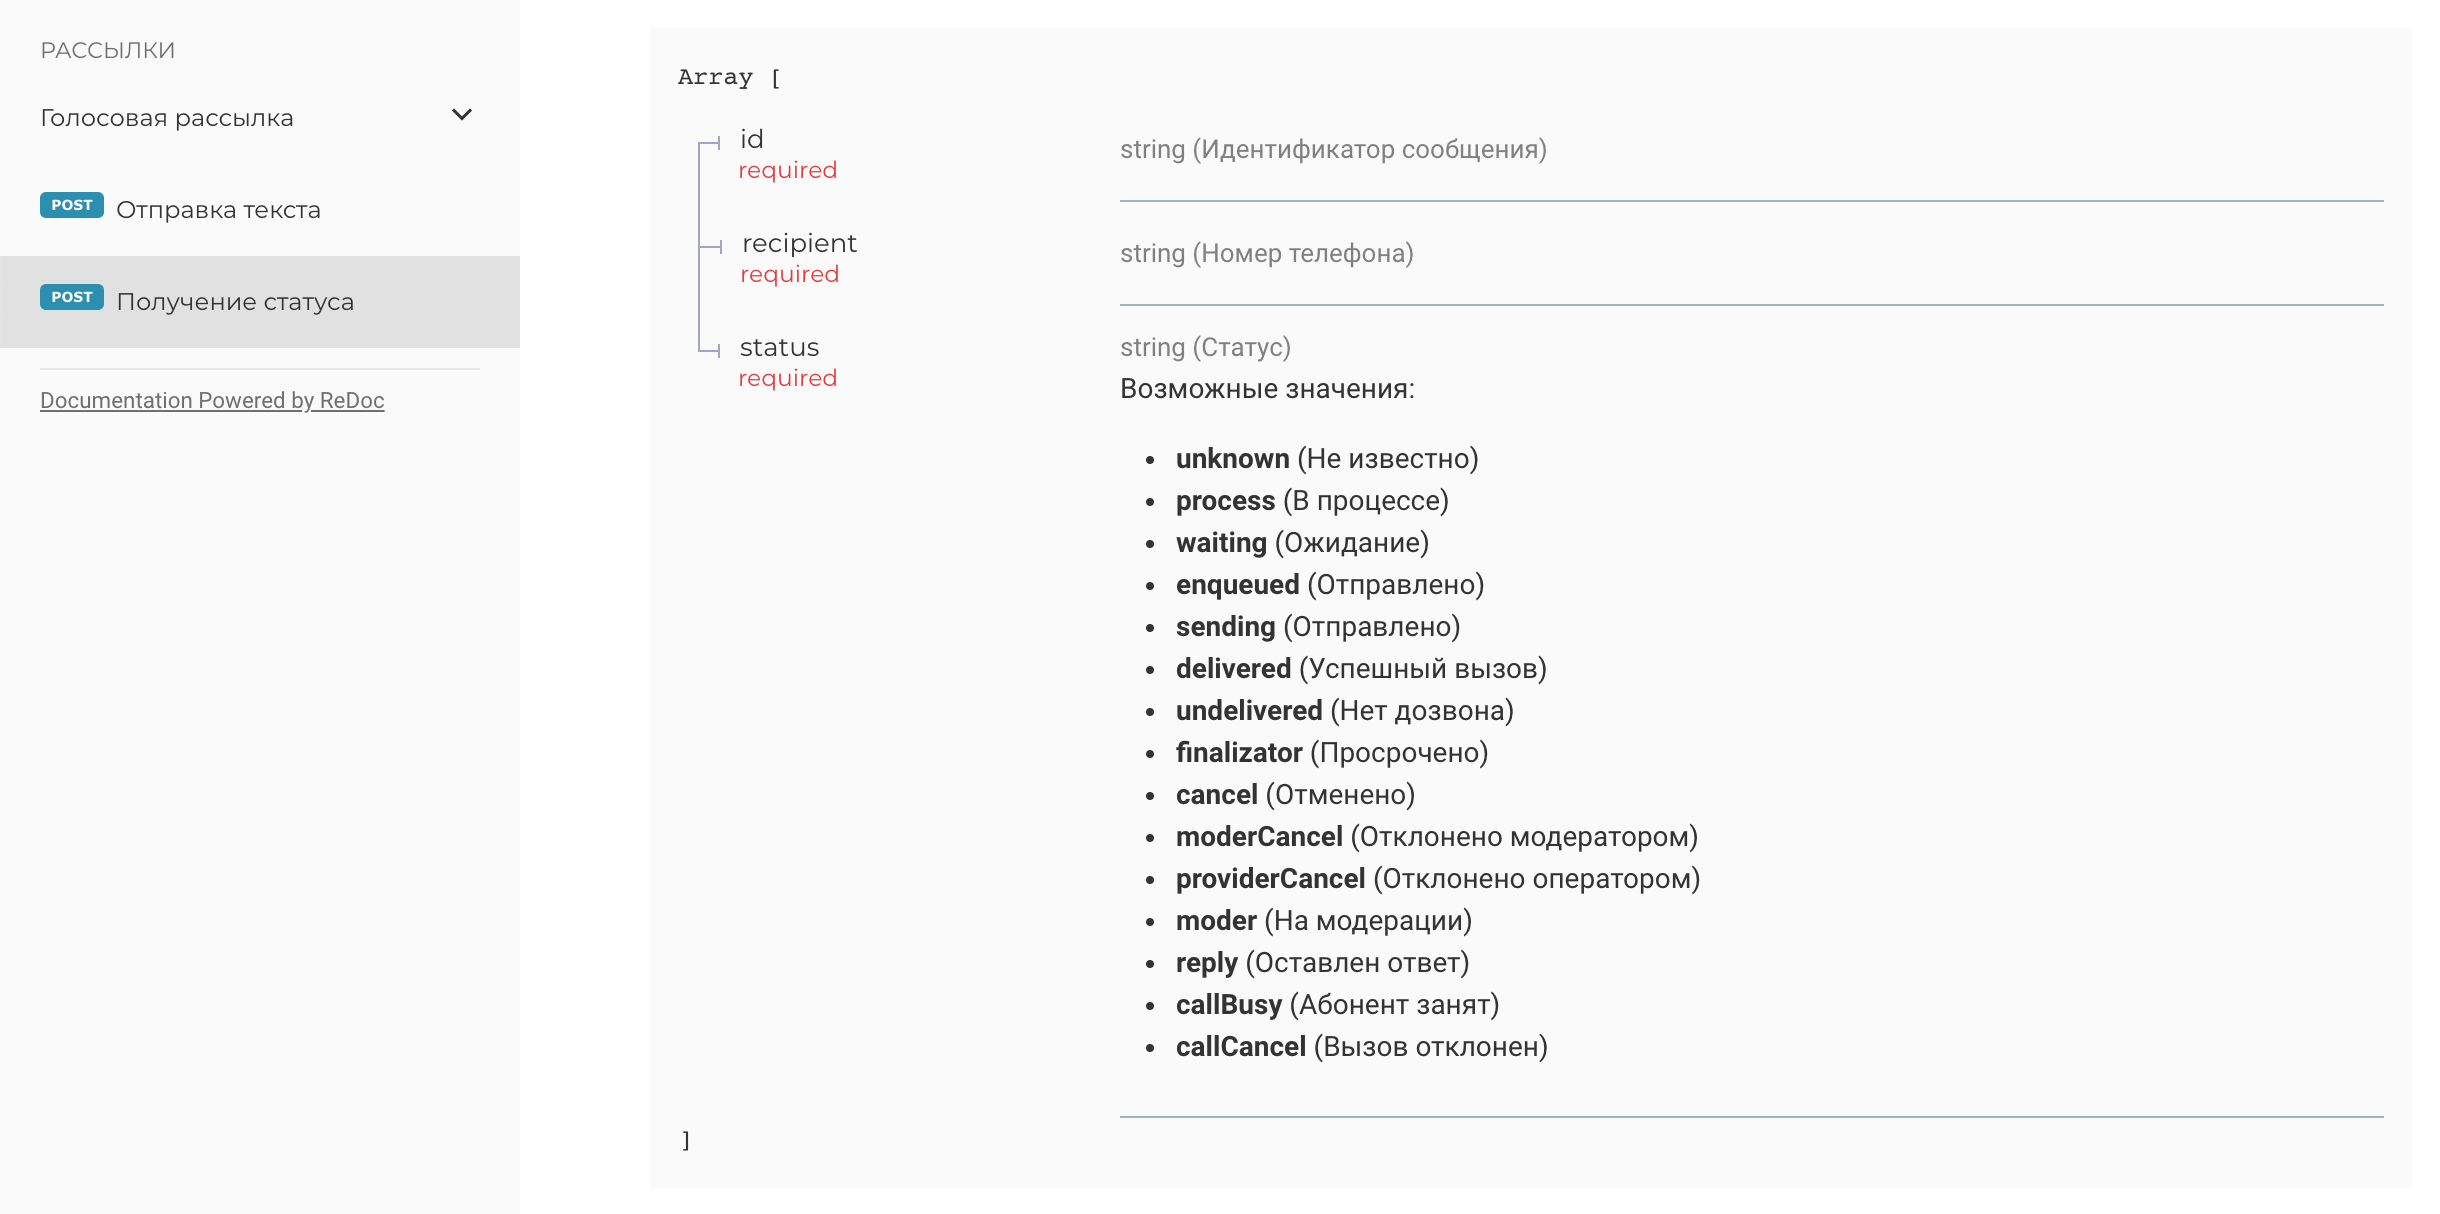Click the unknown status value
This screenshot has width=2440, height=1214.
(x=1232, y=459)
